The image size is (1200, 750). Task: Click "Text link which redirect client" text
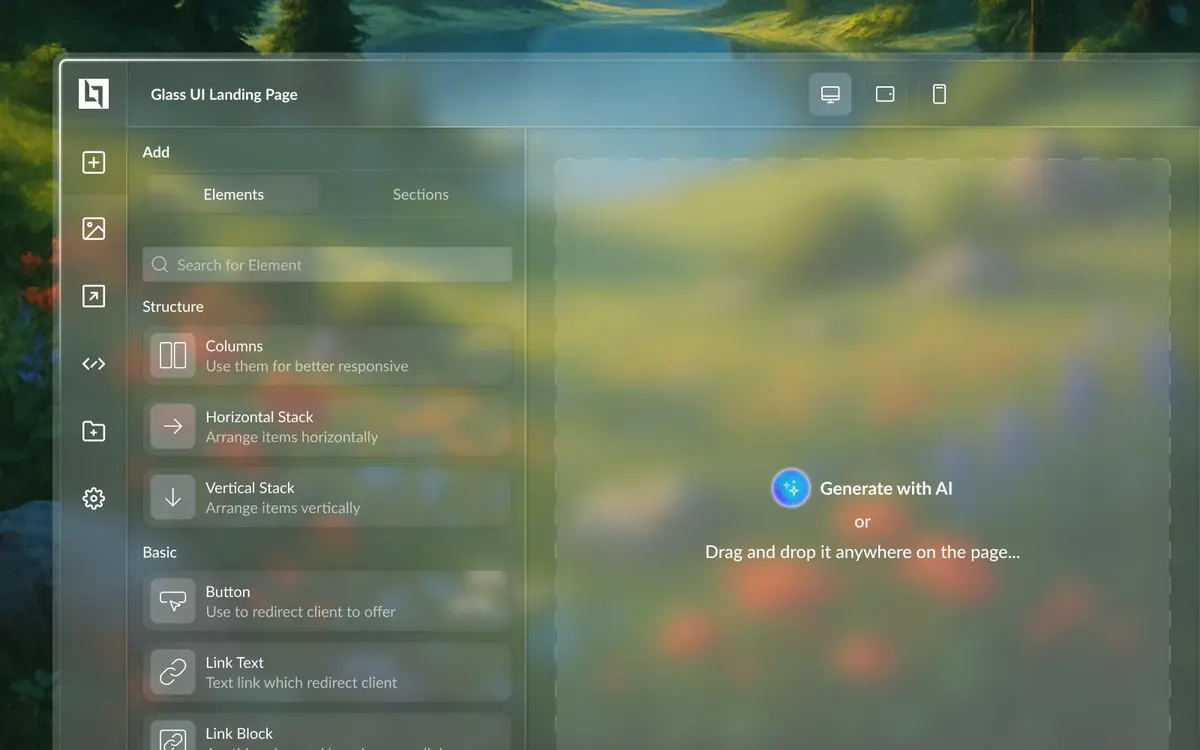pos(302,683)
